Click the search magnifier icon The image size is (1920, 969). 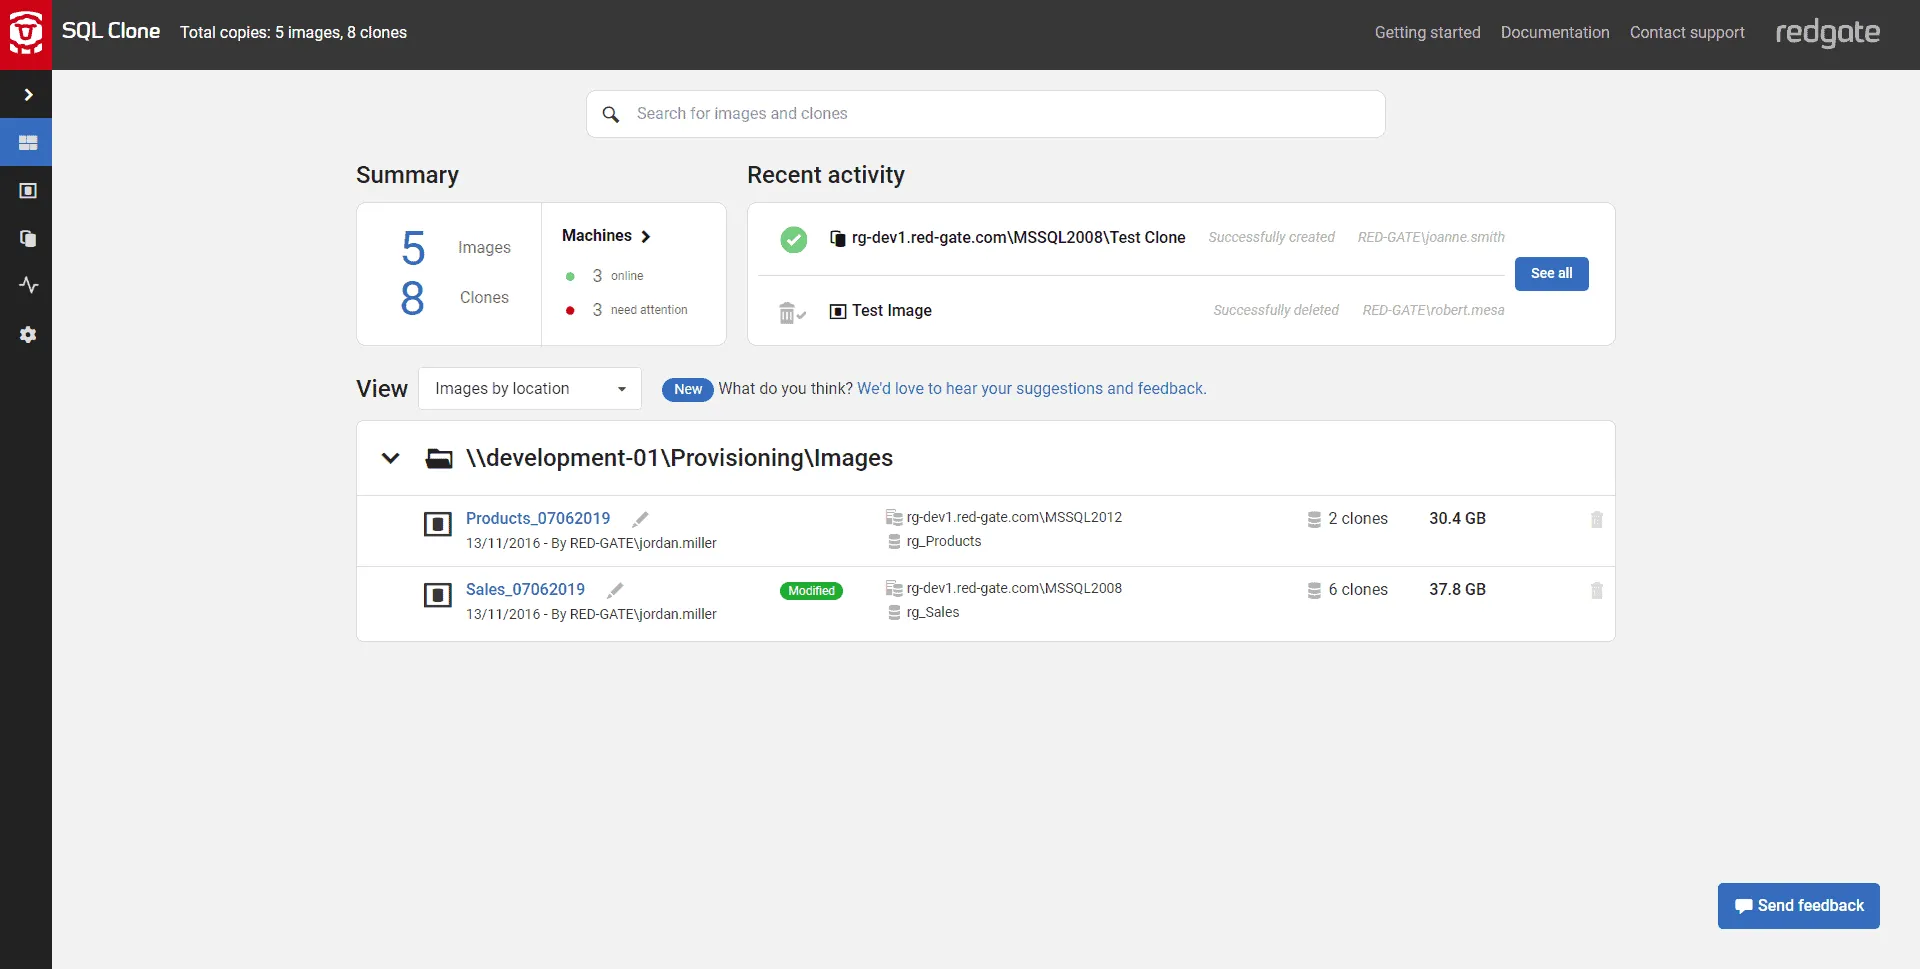pyautogui.click(x=611, y=114)
